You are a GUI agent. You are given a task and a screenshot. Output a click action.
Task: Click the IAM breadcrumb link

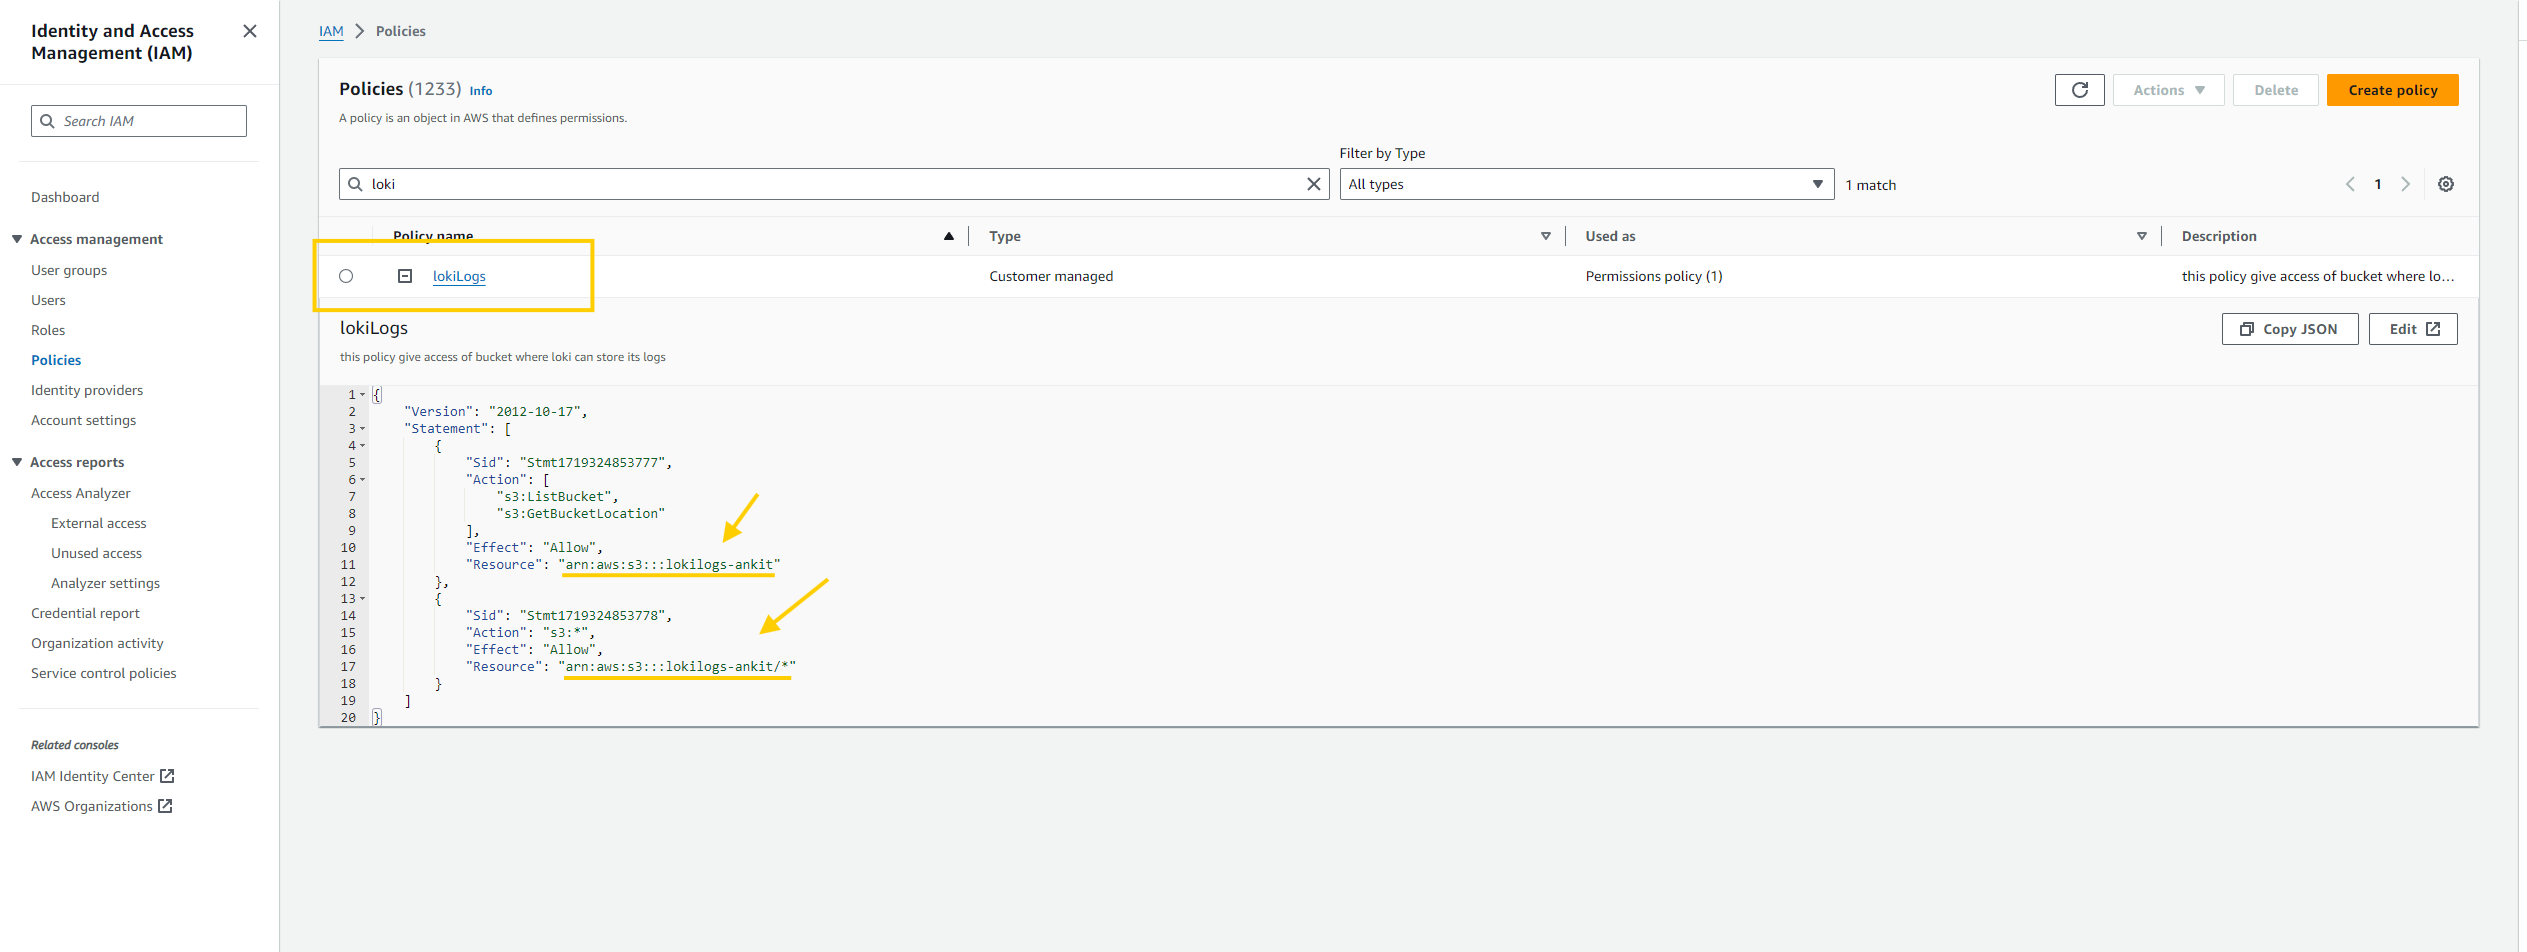coord(331,31)
